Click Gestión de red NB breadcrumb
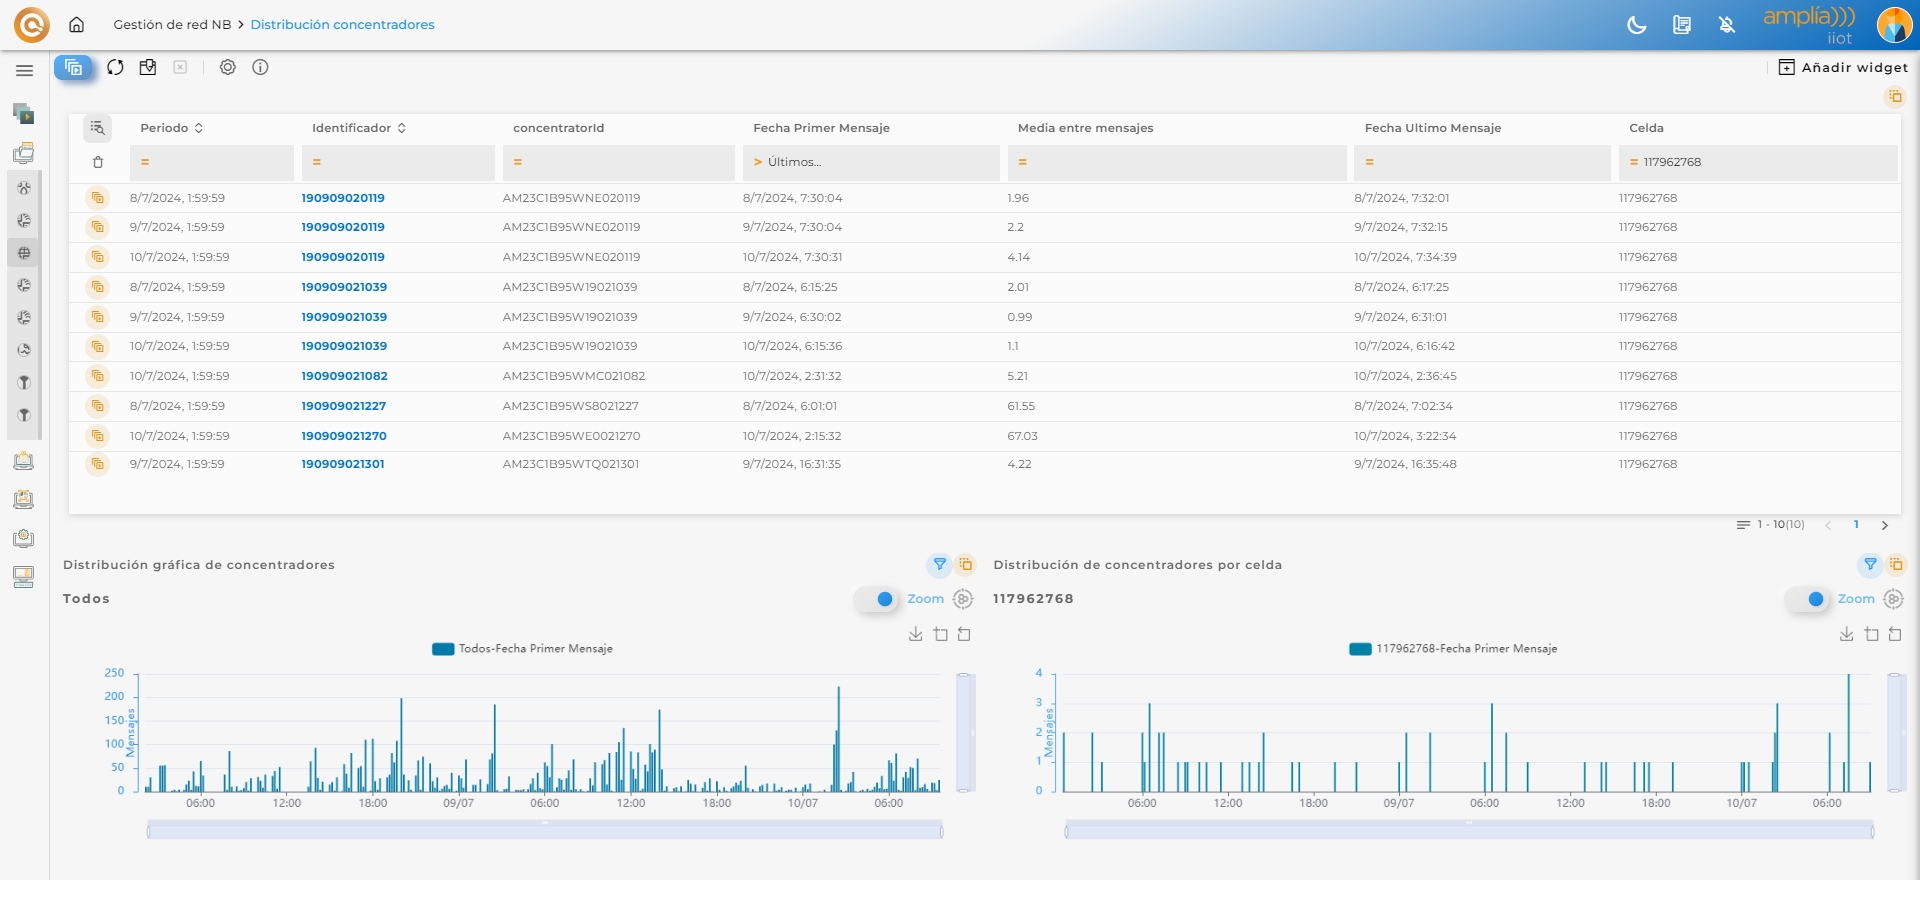The image size is (1920, 918). [x=172, y=25]
